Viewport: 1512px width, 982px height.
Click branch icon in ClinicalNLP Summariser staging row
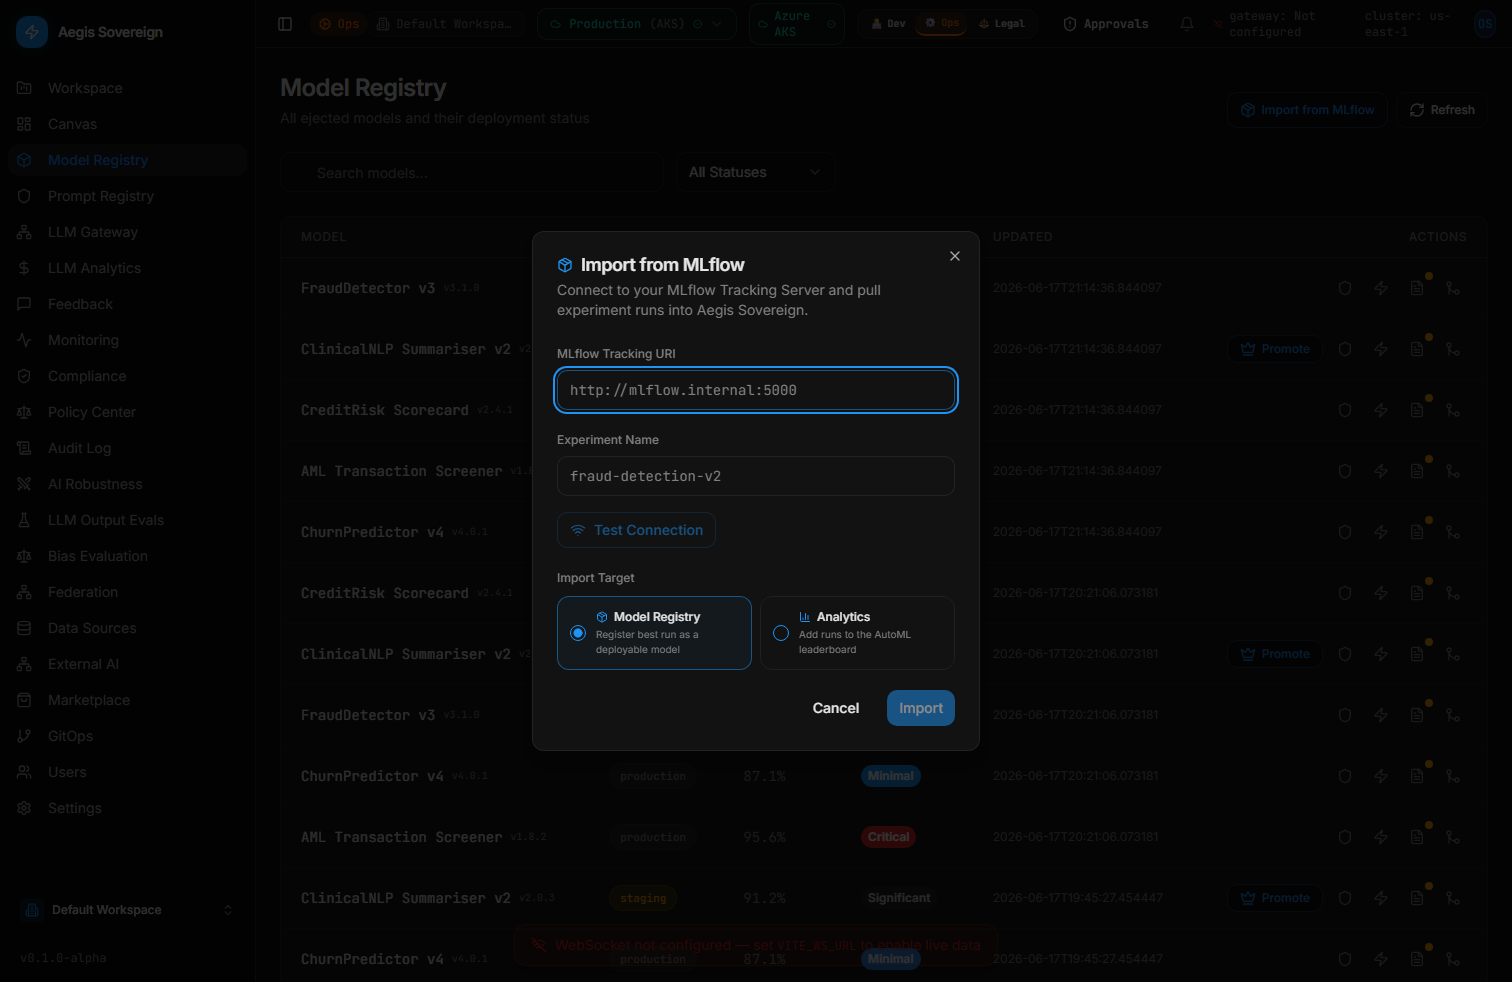point(1453,898)
